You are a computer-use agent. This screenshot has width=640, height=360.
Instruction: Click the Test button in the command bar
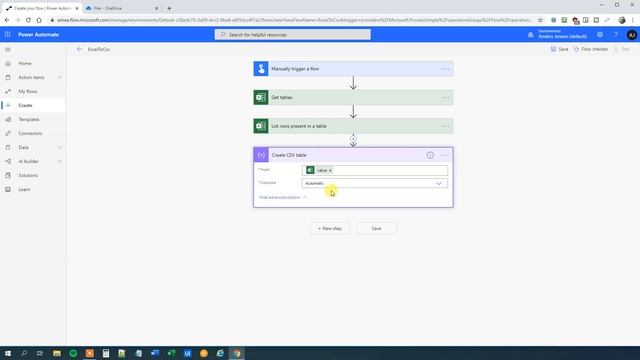click(x=622, y=49)
